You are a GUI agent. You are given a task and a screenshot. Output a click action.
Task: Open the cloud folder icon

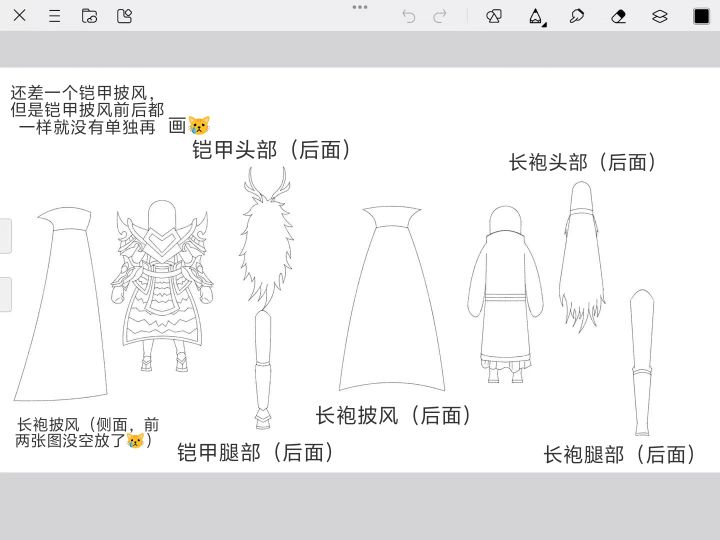pos(89,16)
